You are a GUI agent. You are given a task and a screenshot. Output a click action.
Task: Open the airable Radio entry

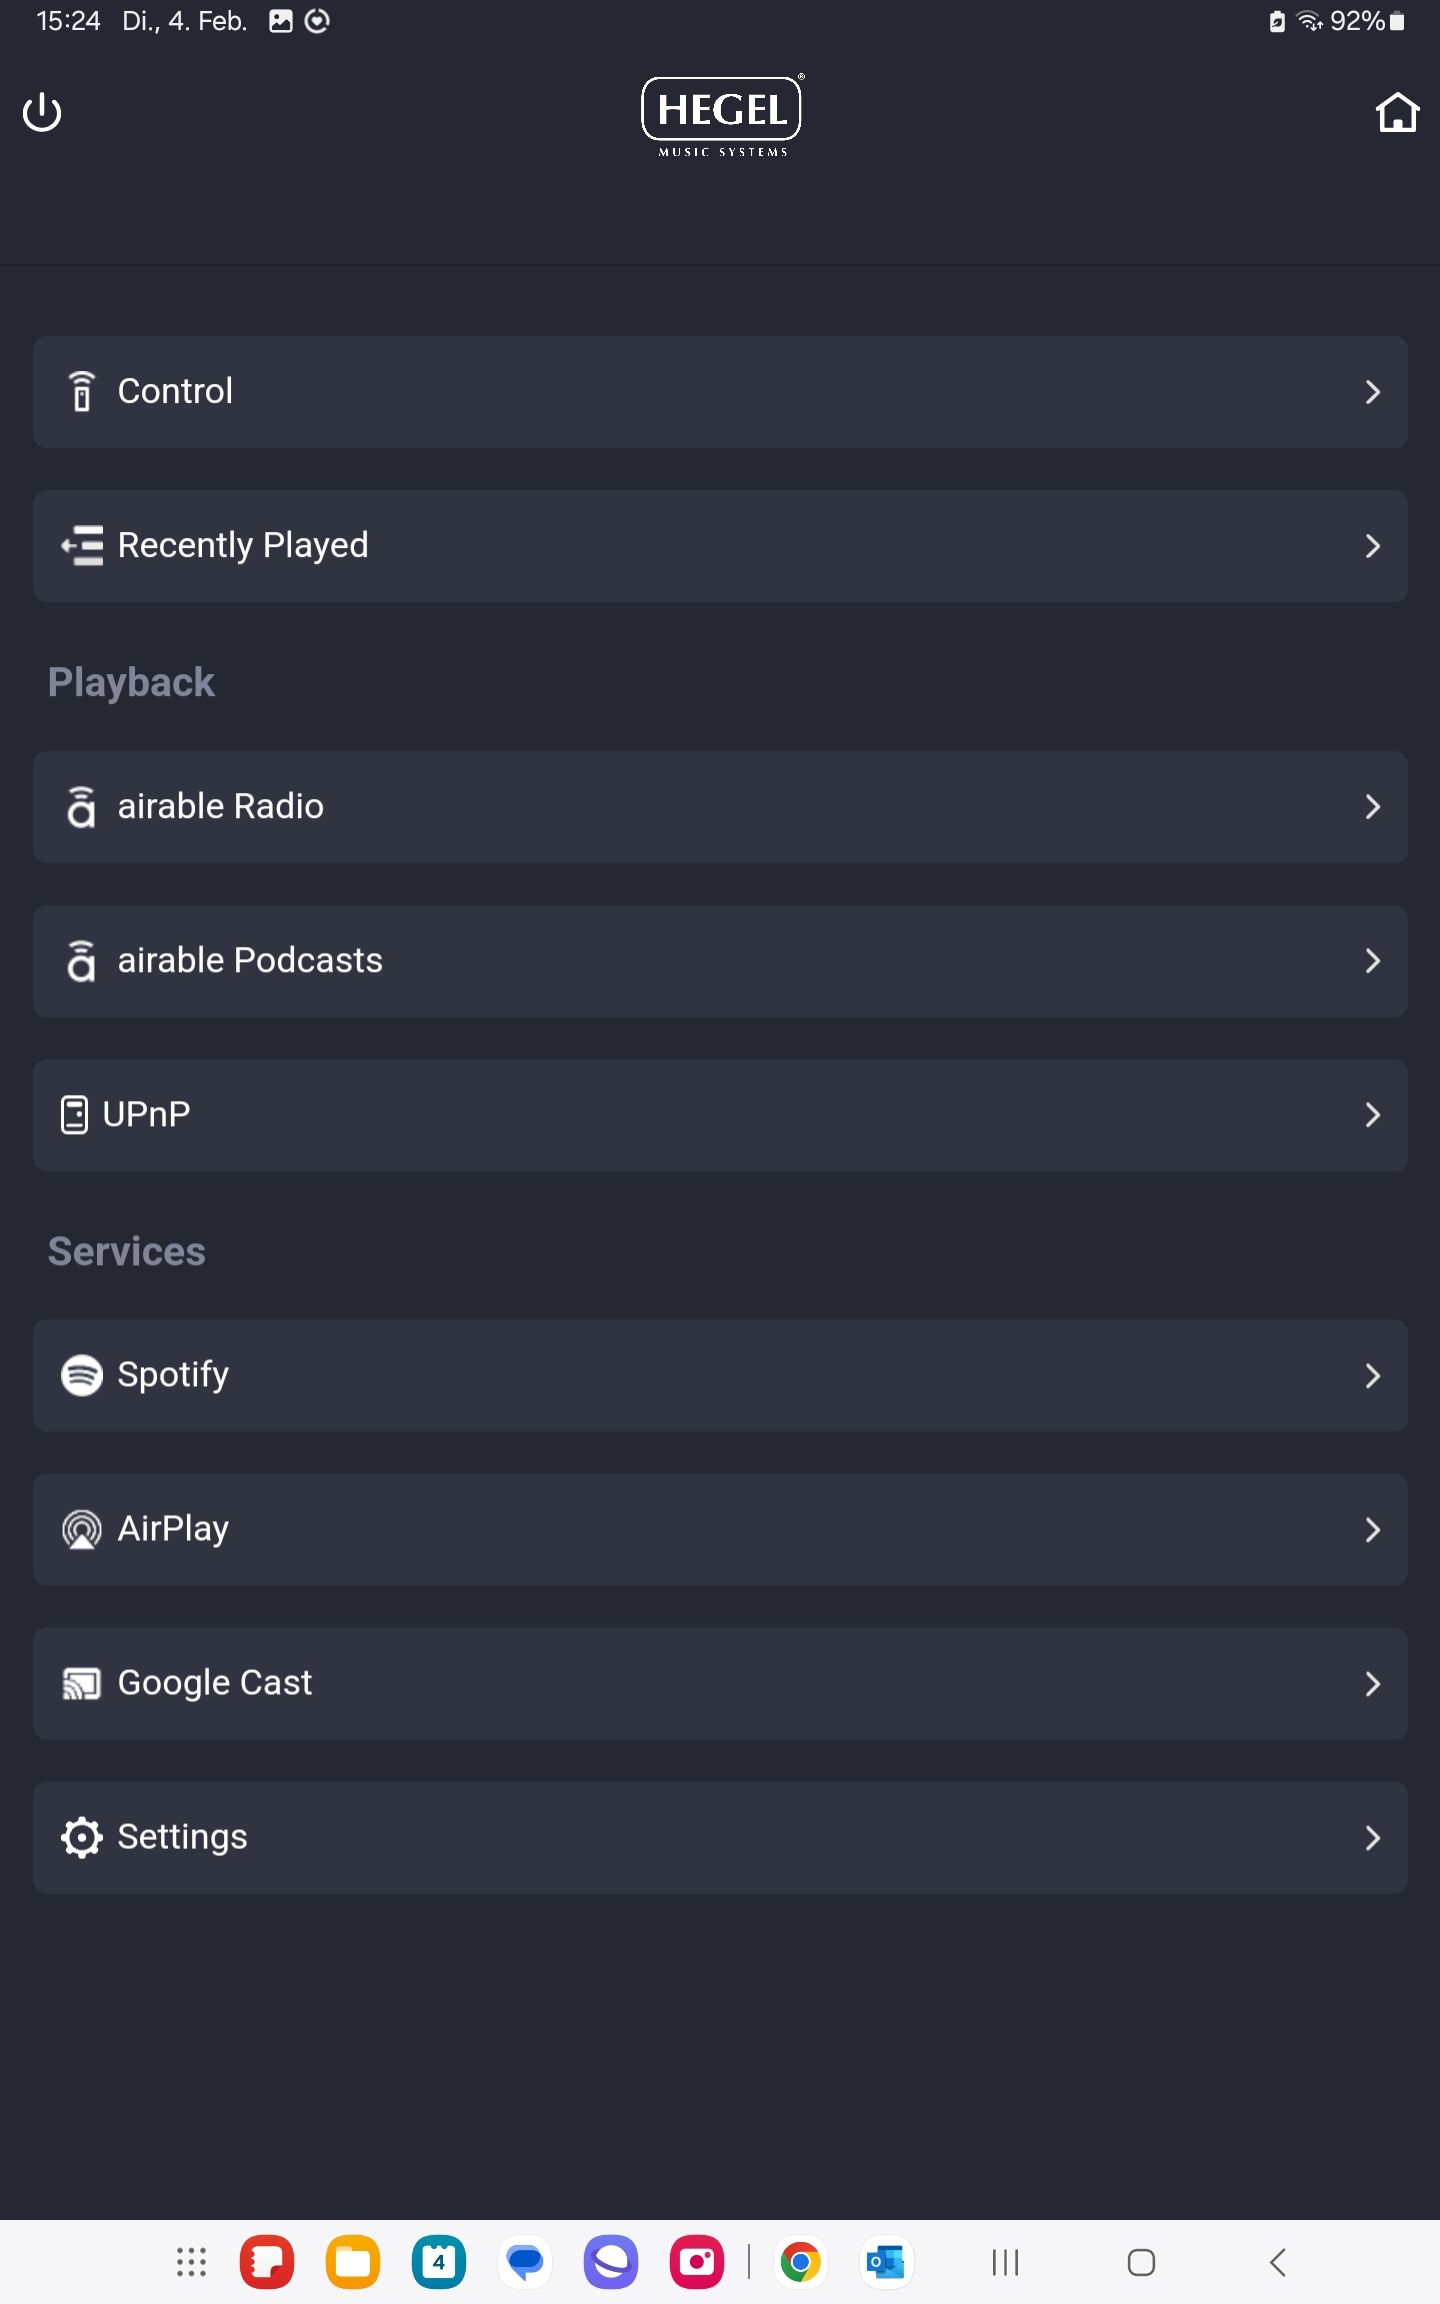pos(720,807)
